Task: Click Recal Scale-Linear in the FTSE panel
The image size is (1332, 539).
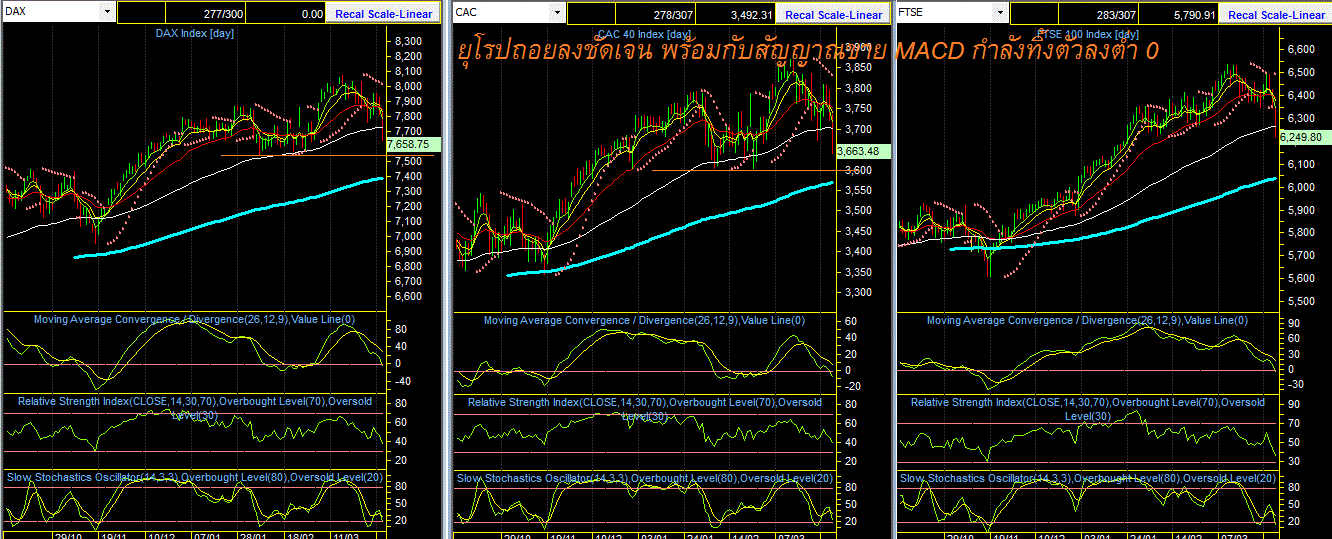Action: click(1276, 14)
